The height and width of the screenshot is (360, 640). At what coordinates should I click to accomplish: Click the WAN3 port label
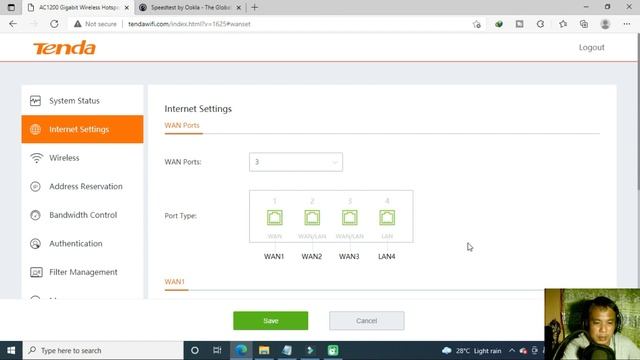point(349,256)
